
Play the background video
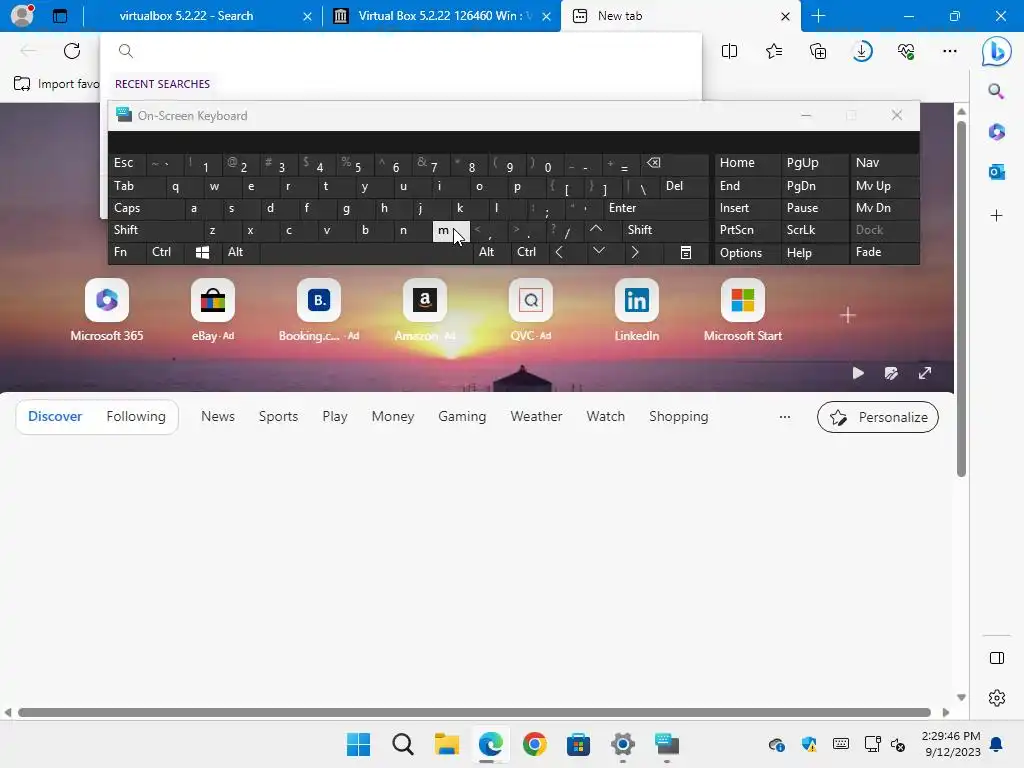[x=858, y=373]
